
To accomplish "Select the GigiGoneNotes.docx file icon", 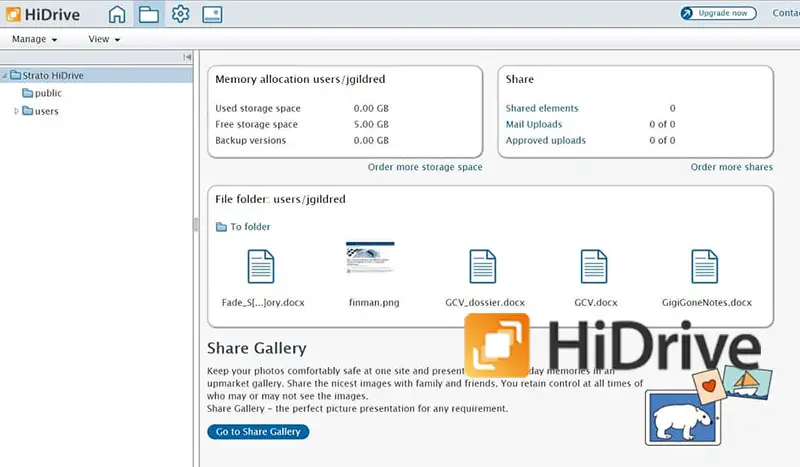I will pos(705,266).
